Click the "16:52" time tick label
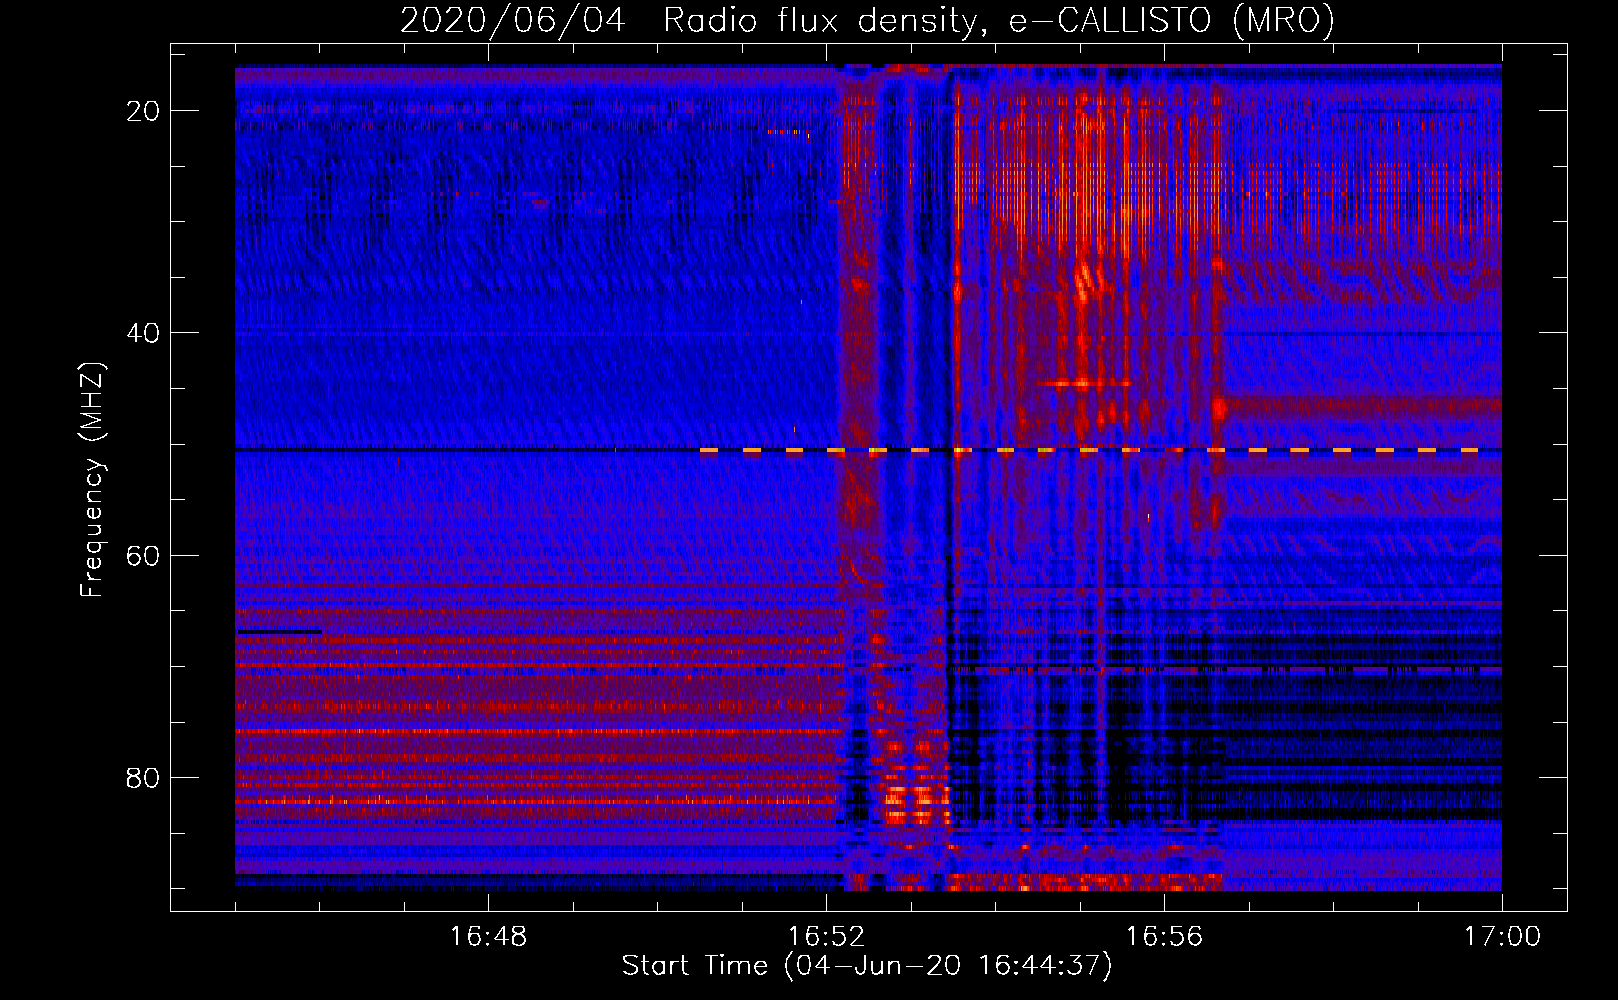The image size is (1618, 1000). (826, 936)
